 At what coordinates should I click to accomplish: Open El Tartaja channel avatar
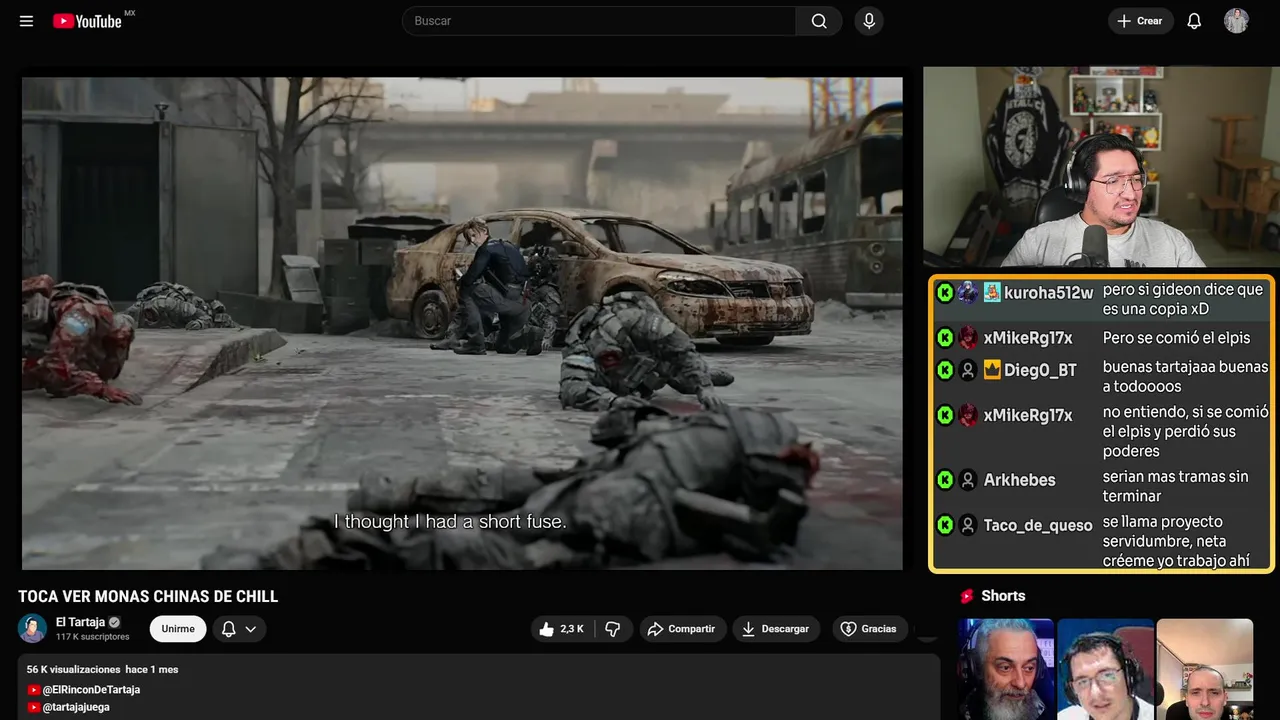[x=32, y=628]
